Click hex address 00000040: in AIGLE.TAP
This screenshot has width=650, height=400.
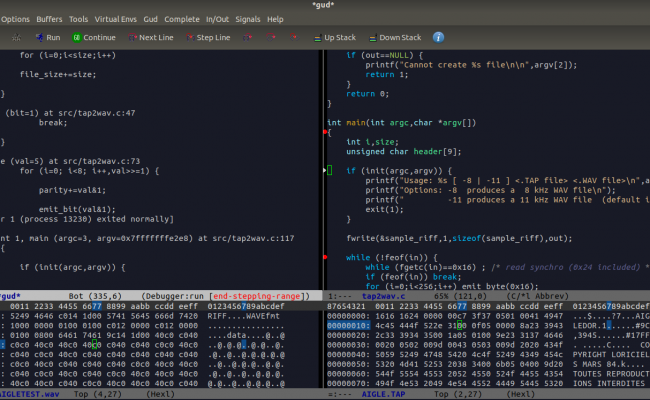pos(348,355)
